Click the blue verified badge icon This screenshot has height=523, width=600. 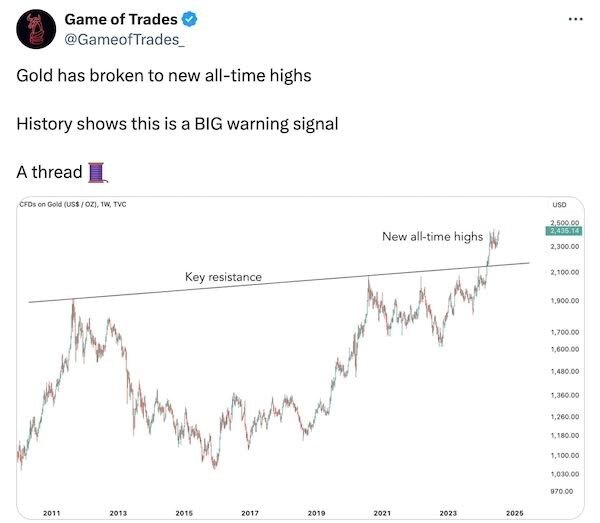pyautogui.click(x=189, y=19)
